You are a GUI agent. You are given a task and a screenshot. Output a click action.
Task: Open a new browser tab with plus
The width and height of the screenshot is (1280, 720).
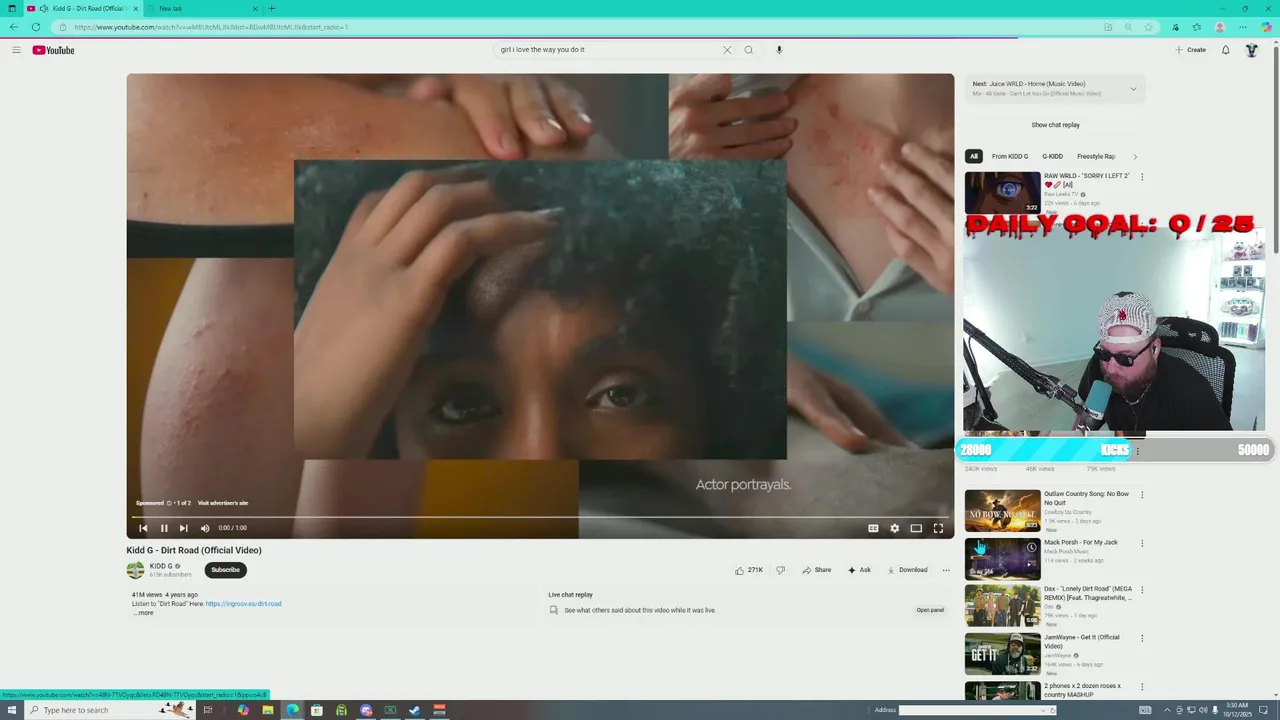[x=271, y=9]
